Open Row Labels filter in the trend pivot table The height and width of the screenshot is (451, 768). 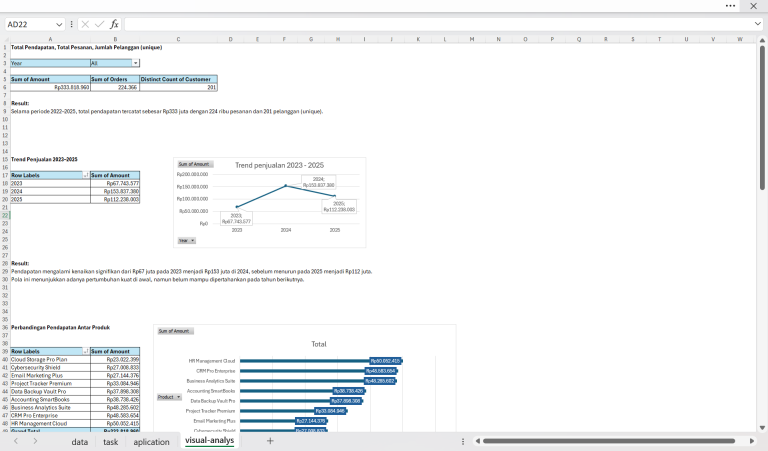coord(86,175)
